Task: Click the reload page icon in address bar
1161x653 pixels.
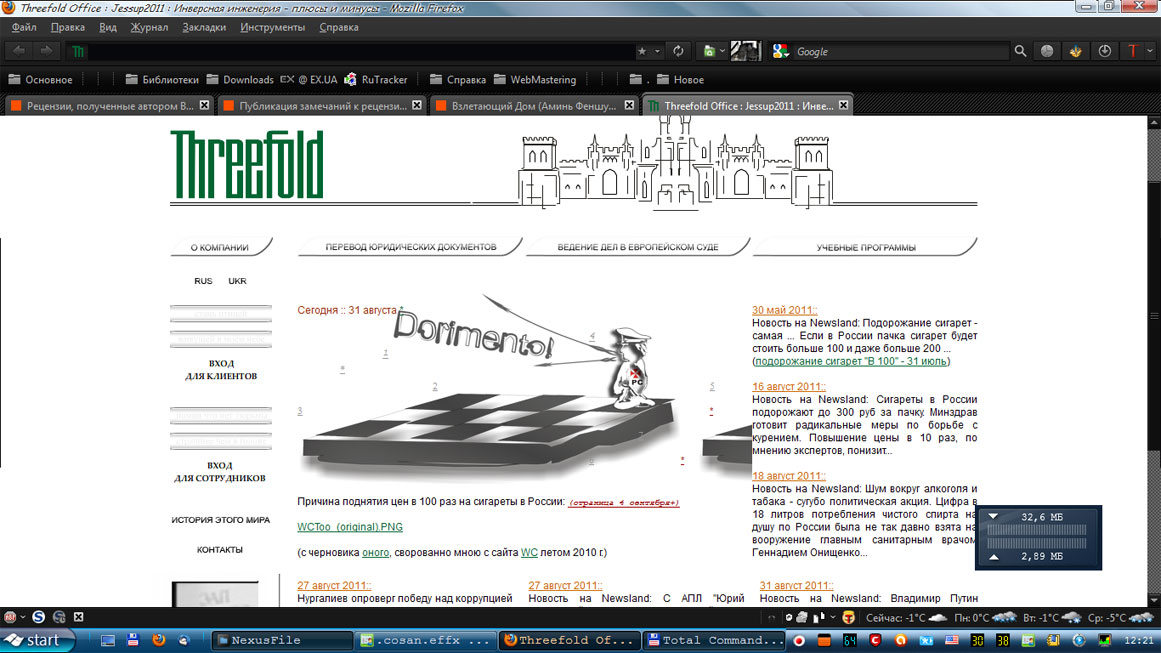Action: click(678, 51)
